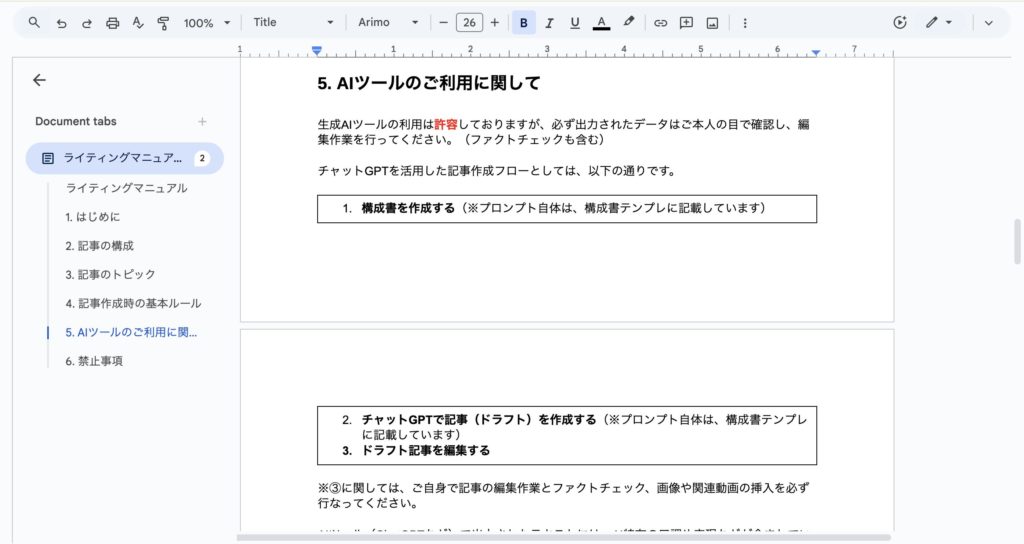
Task: Toggle underline formatting
Action: pyautogui.click(x=574, y=22)
